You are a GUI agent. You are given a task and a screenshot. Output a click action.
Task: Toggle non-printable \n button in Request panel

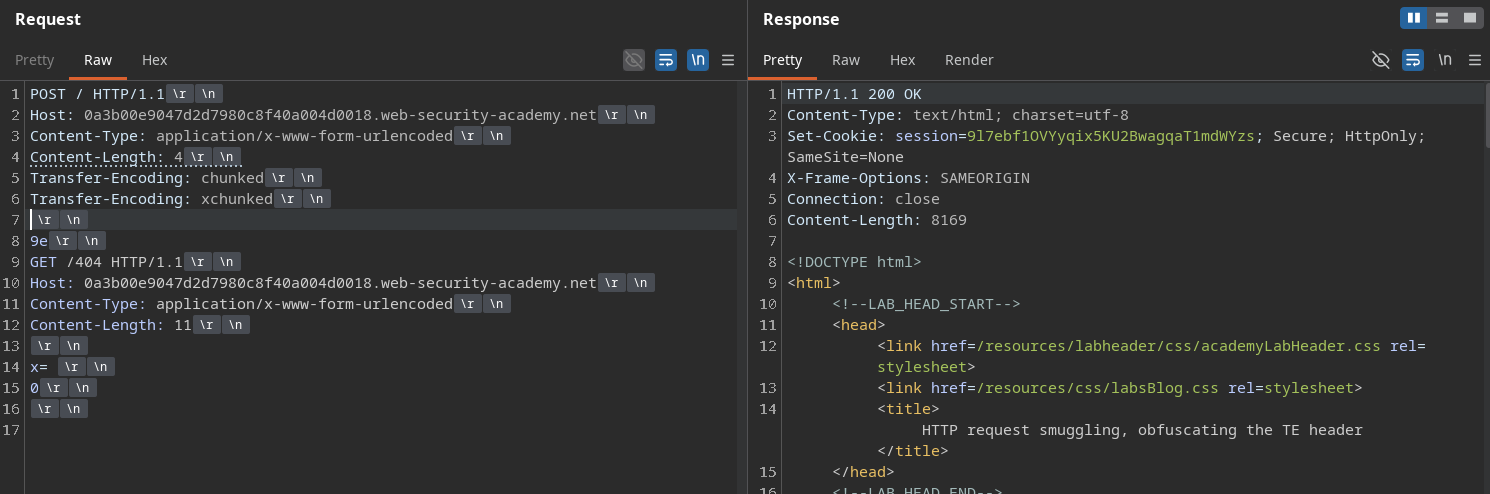pos(698,60)
